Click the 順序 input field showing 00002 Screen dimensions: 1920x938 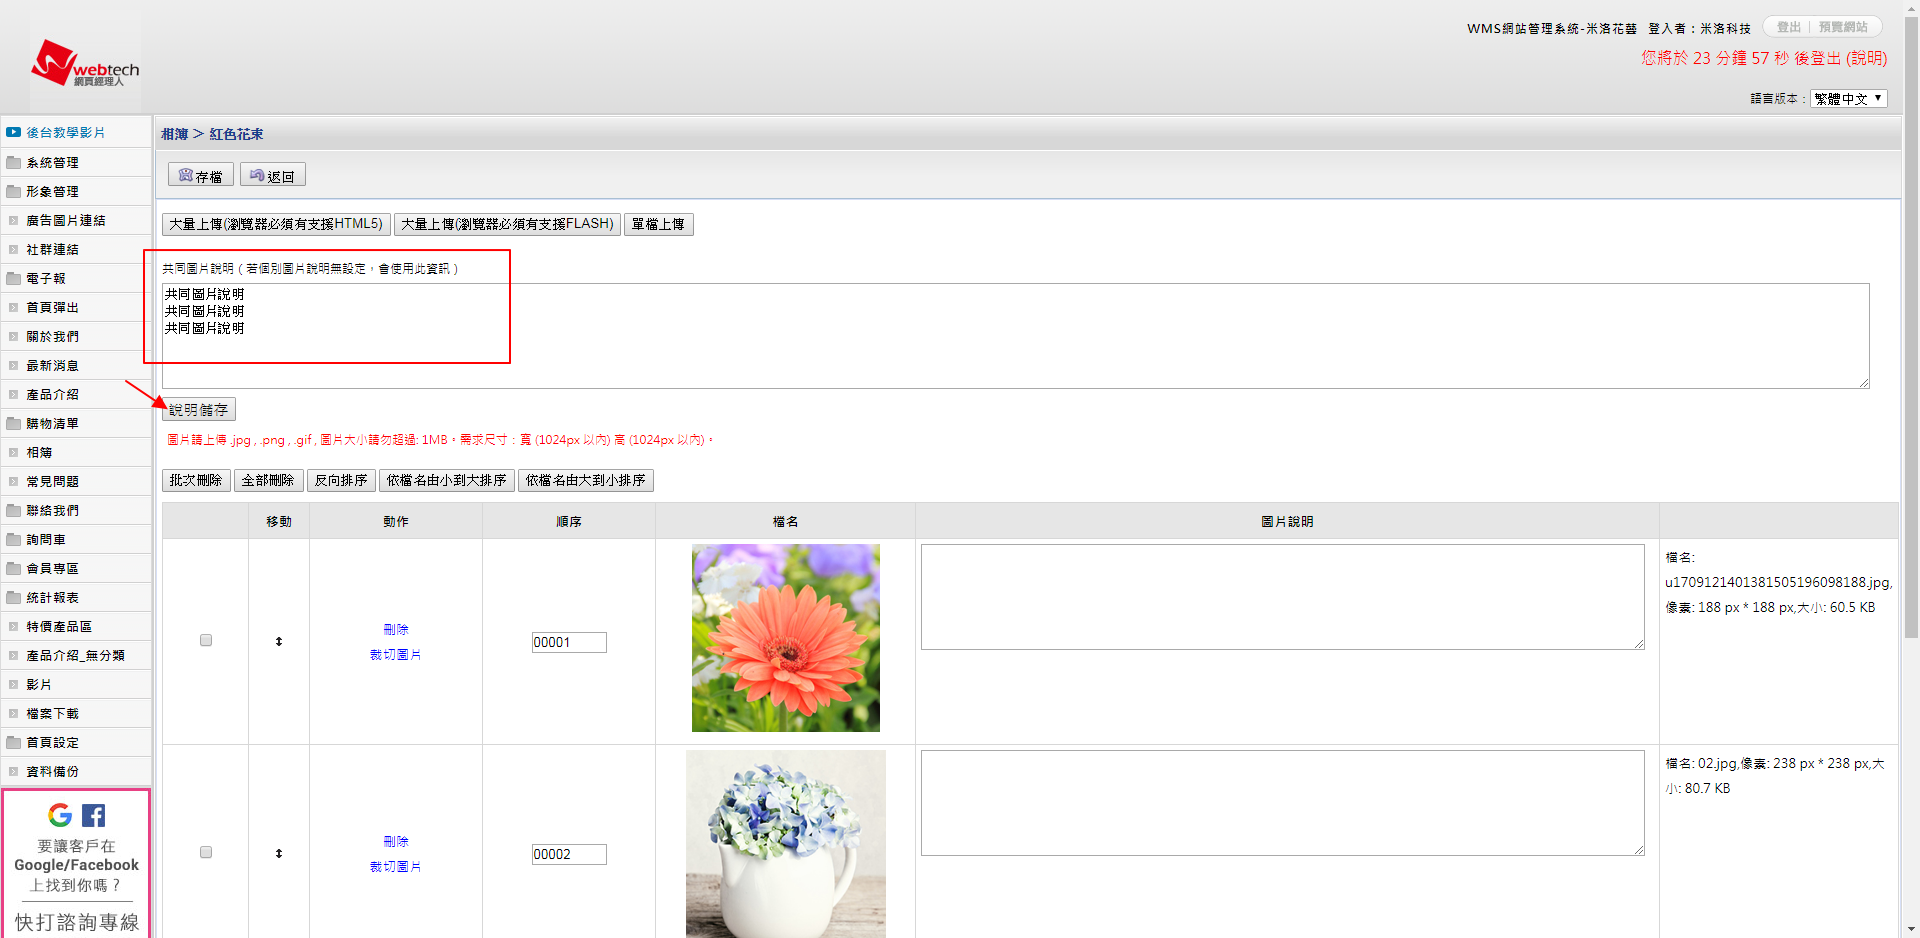pos(568,854)
